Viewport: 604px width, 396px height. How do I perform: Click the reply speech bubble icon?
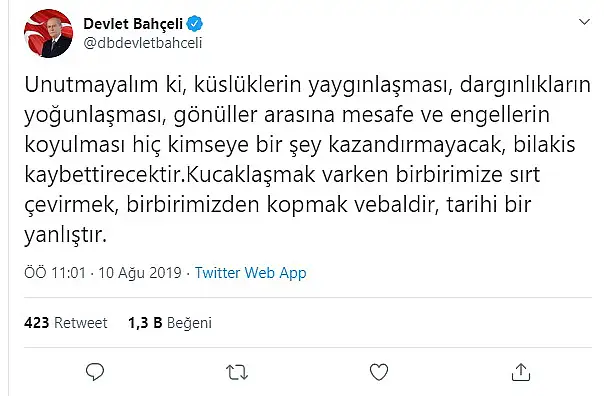coord(95,372)
